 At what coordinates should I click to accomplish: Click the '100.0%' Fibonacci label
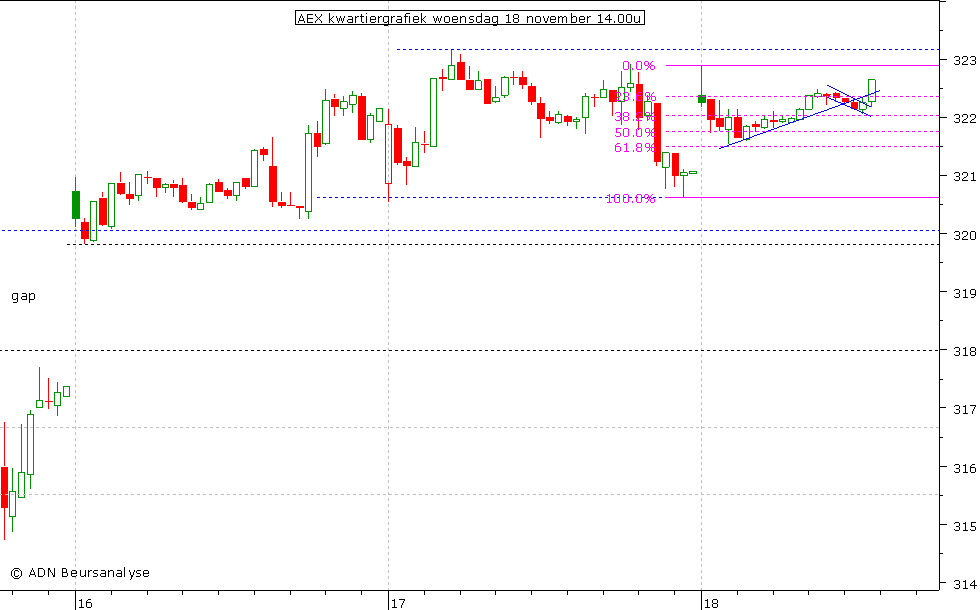coord(631,199)
